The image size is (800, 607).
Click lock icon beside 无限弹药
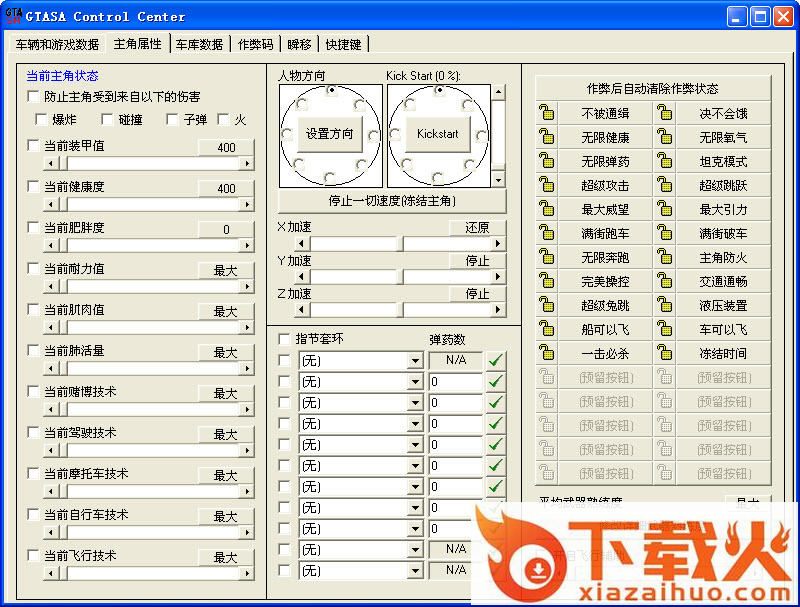547,161
